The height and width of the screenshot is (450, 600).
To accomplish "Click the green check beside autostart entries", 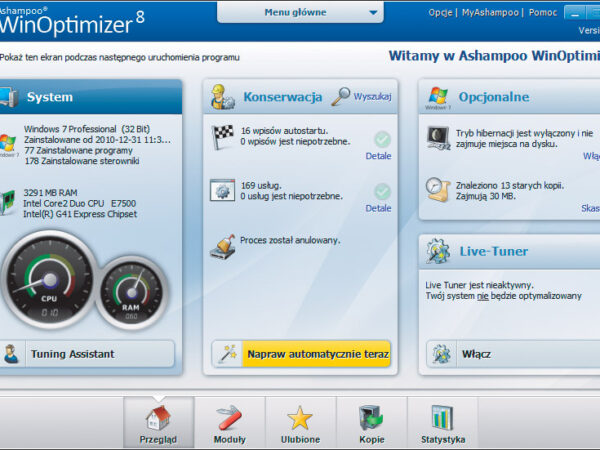I will [x=382, y=139].
